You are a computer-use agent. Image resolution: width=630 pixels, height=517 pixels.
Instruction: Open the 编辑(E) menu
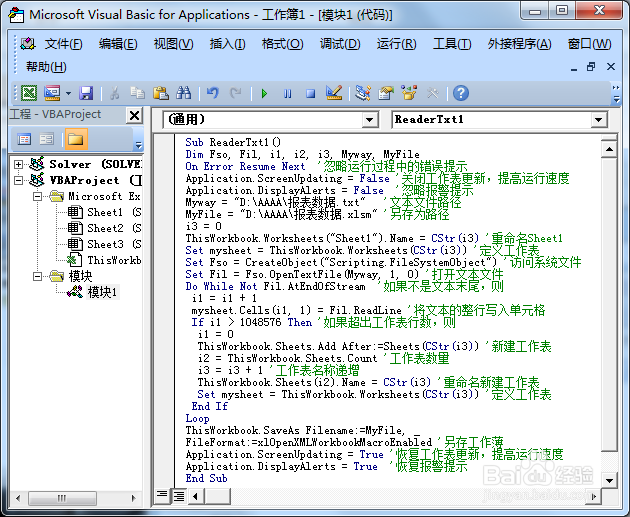pyautogui.click(x=118, y=44)
